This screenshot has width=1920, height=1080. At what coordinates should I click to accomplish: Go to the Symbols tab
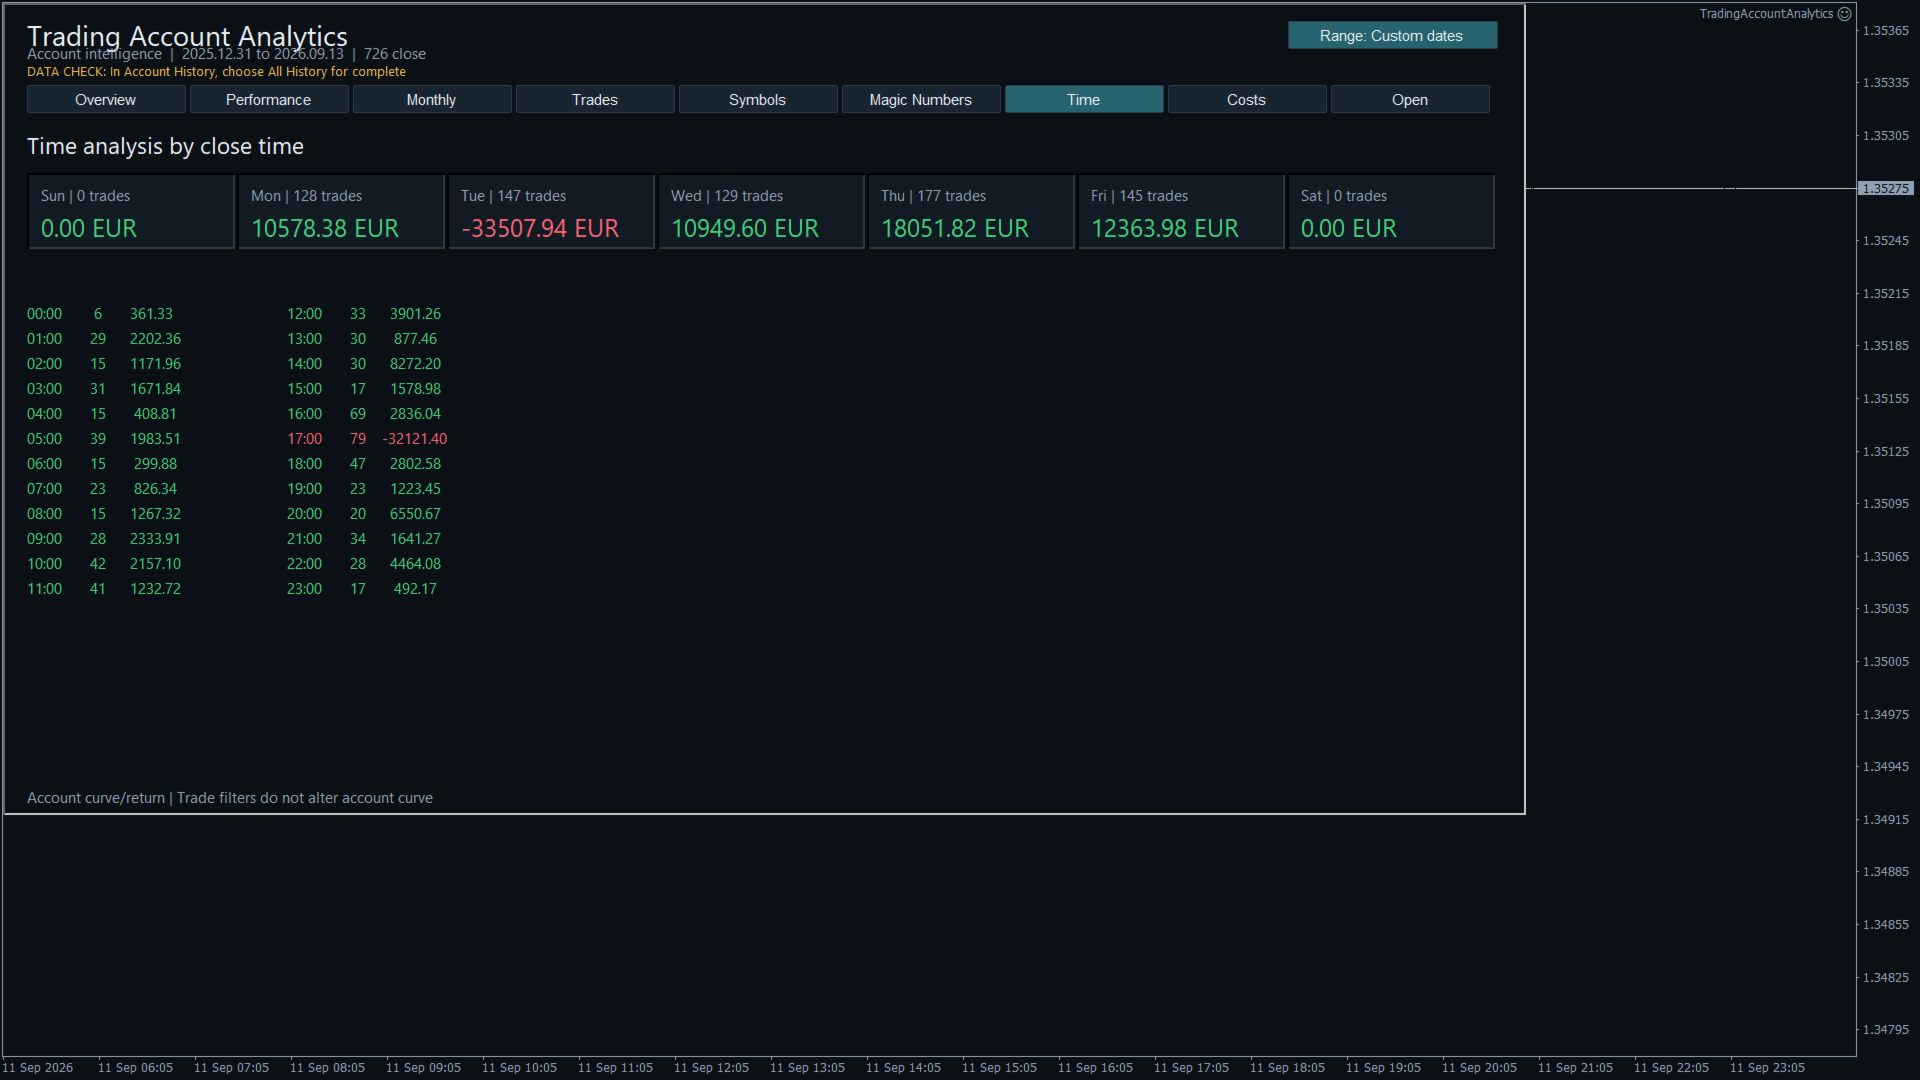tap(758, 99)
